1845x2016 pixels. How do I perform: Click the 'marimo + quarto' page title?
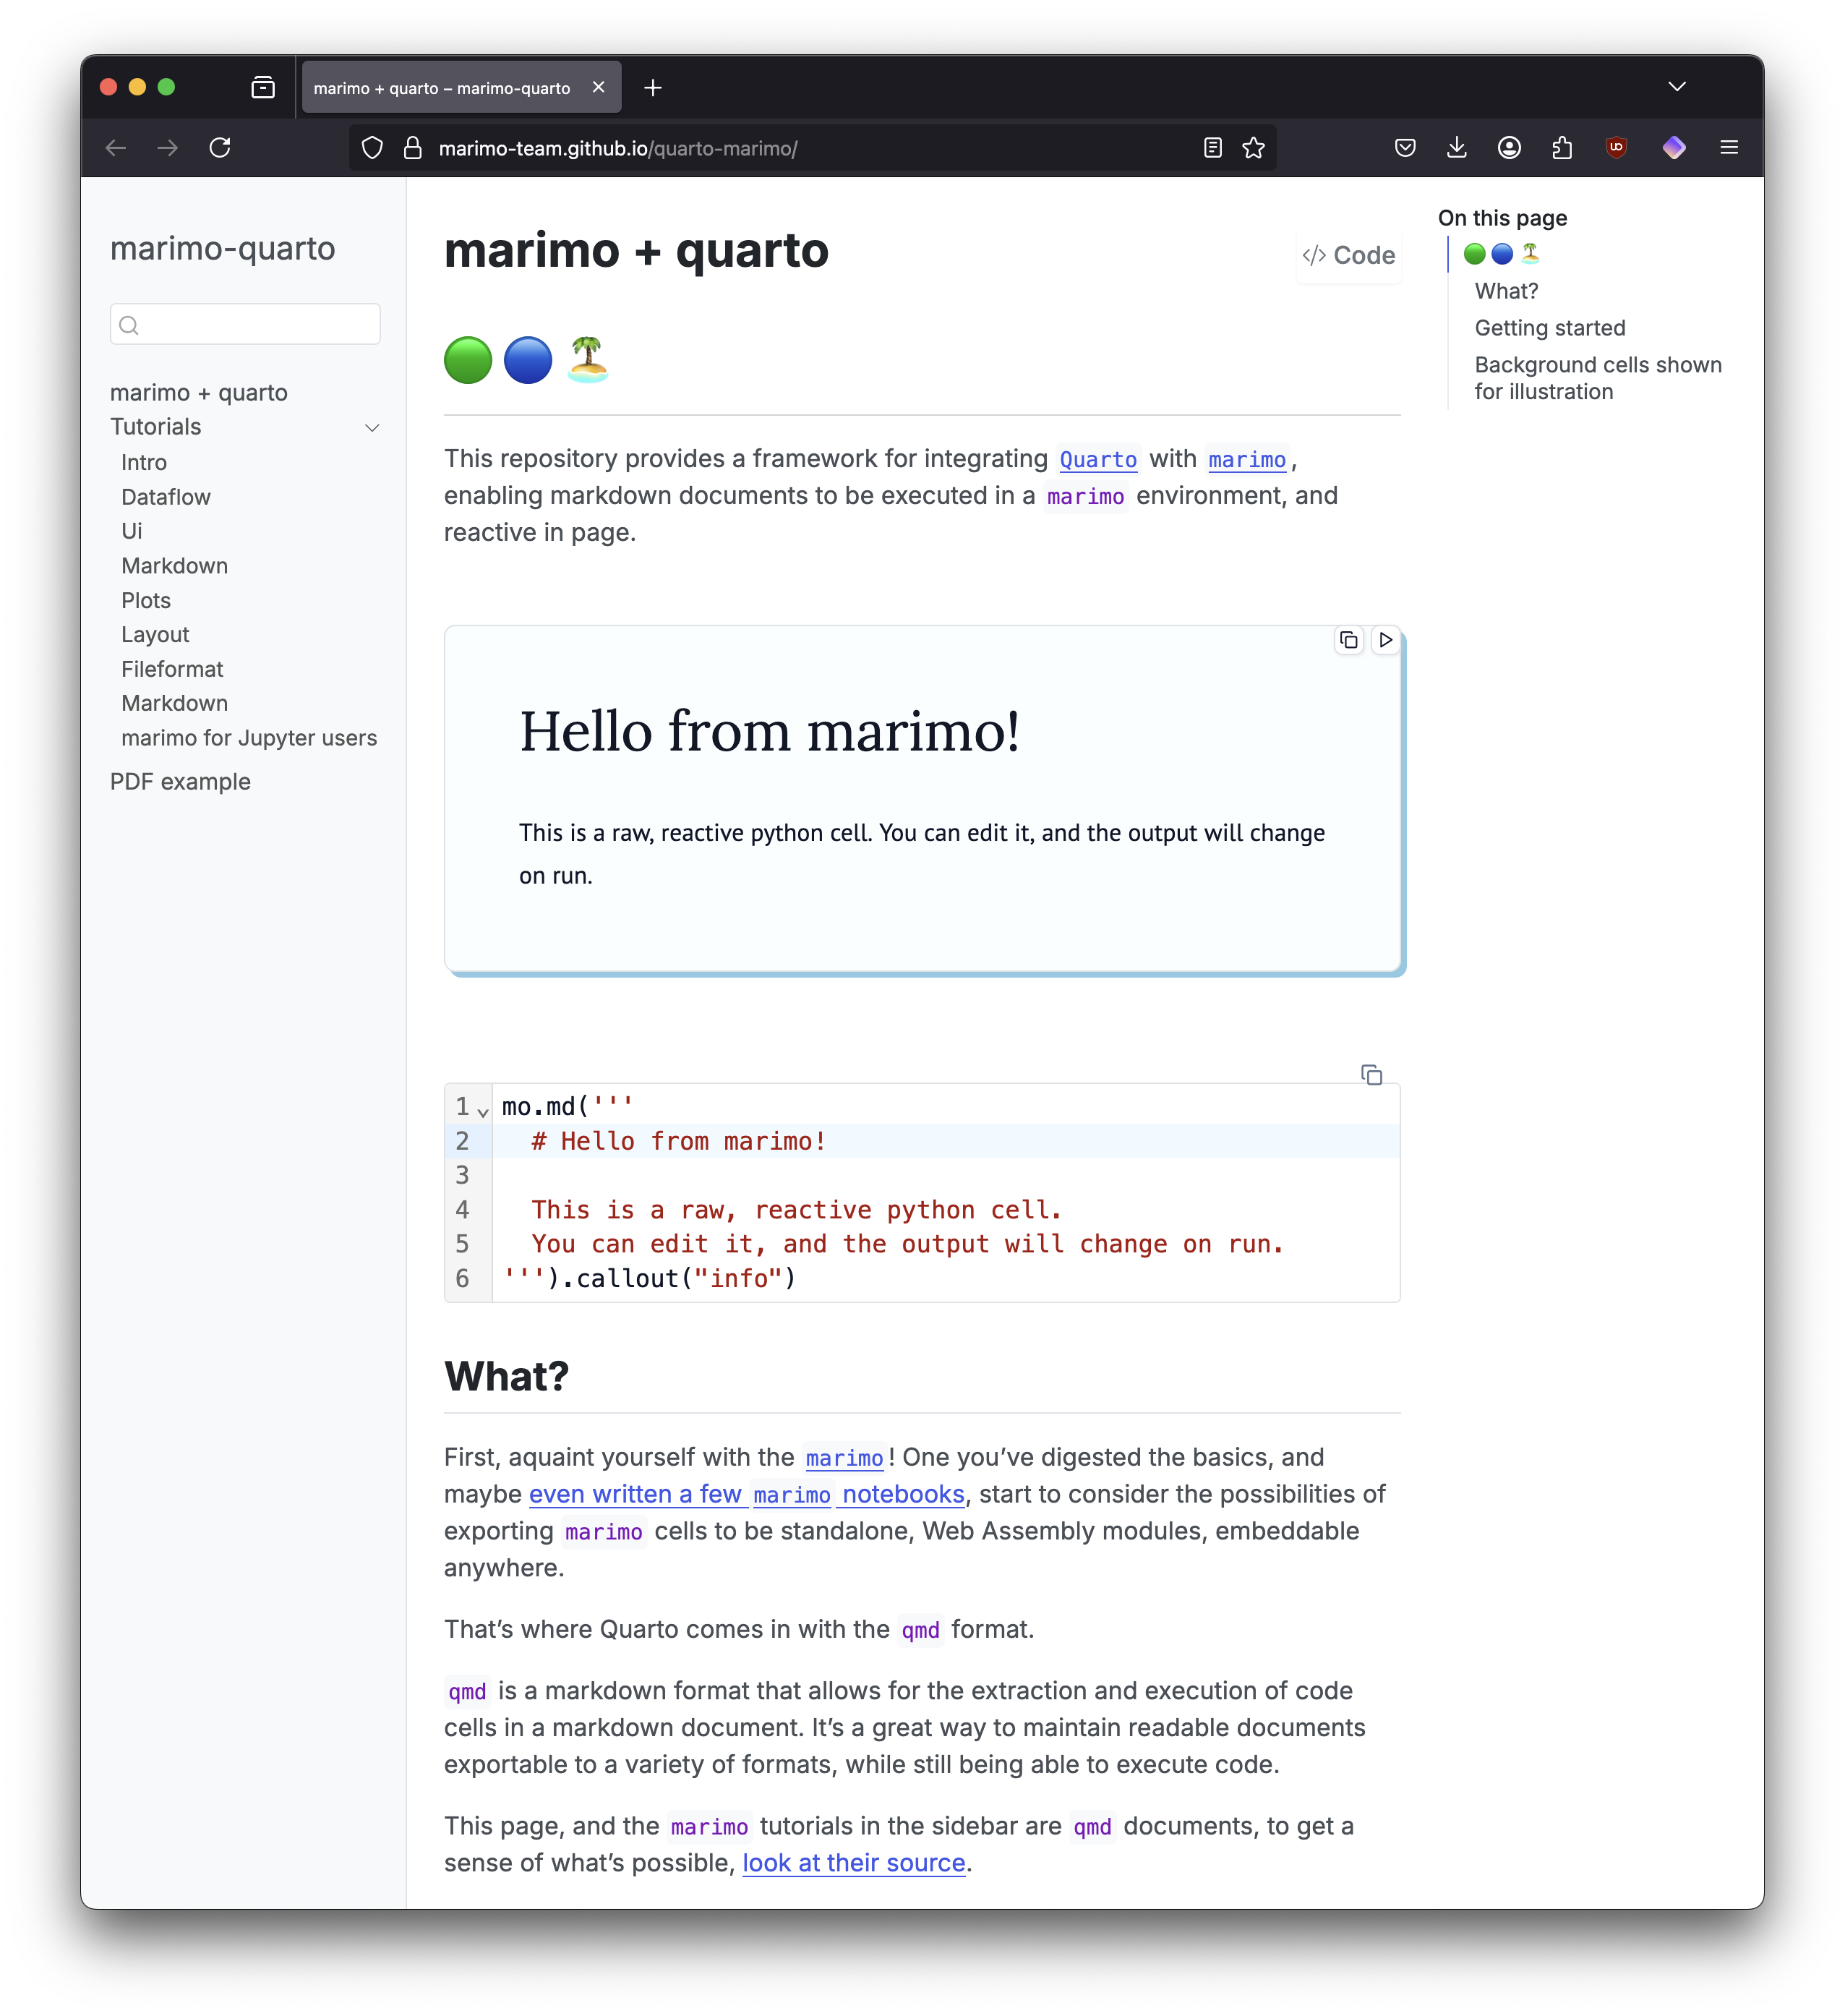click(x=636, y=250)
